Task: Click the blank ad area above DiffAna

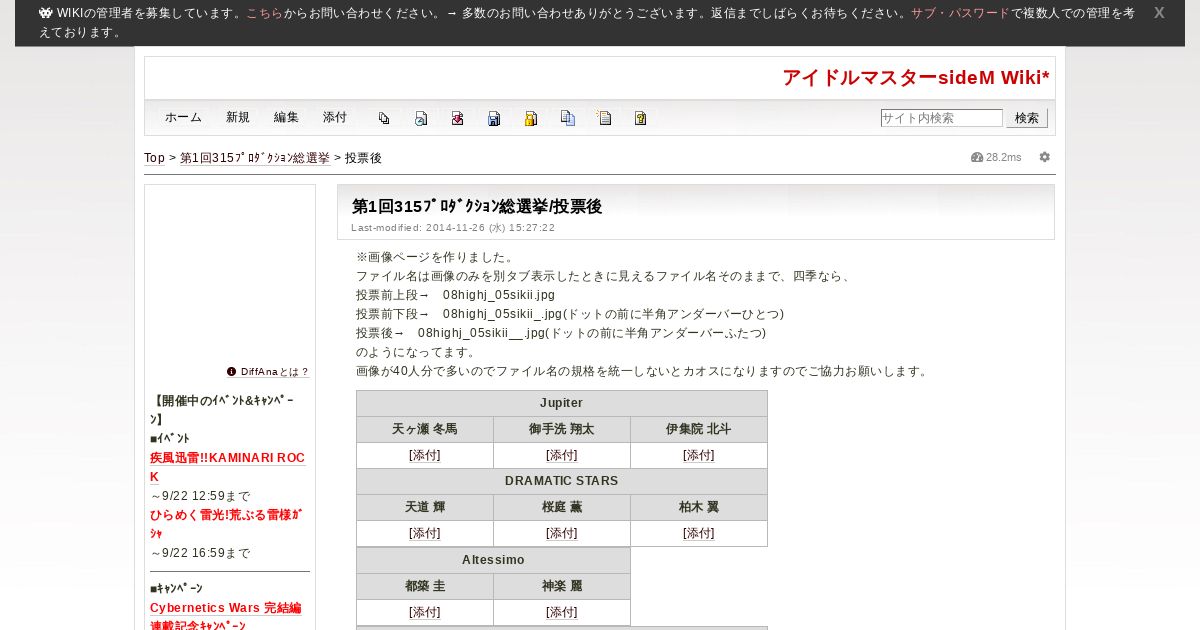Action: [x=230, y=275]
